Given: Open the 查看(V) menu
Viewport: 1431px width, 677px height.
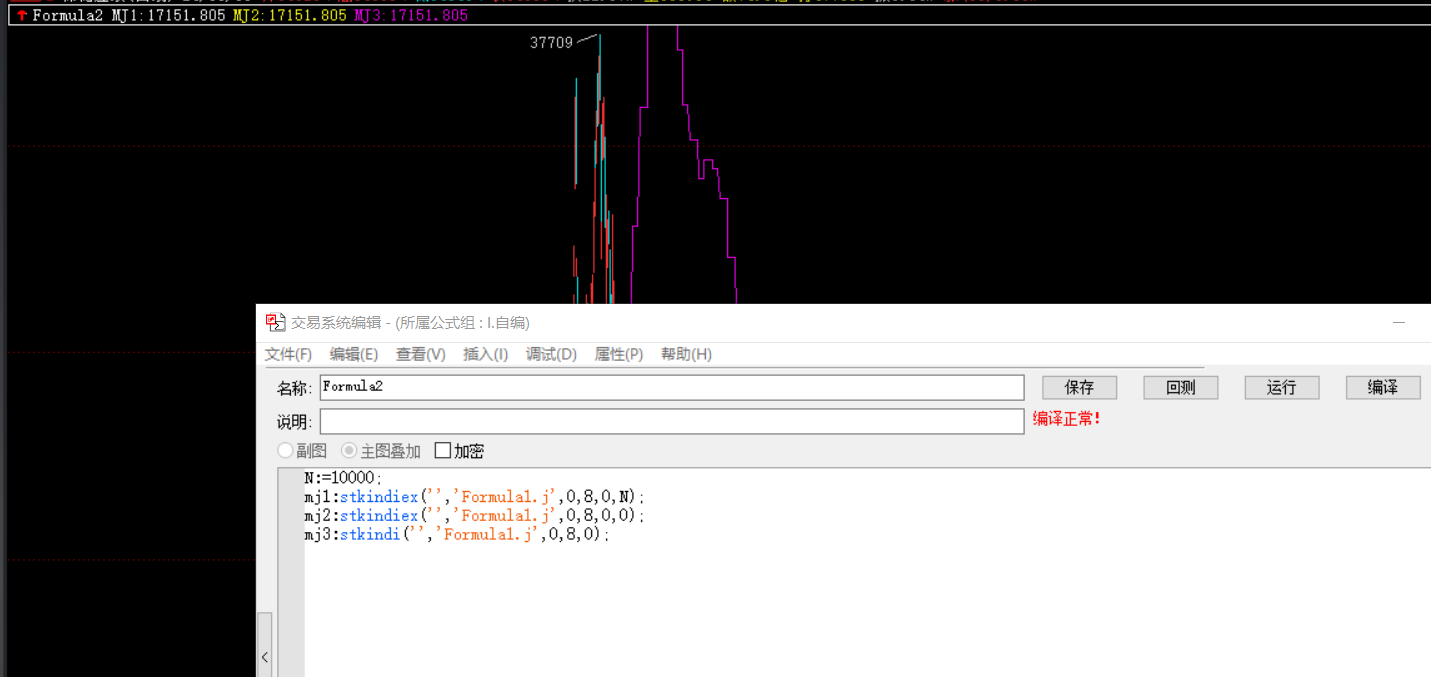Looking at the screenshot, I should point(421,354).
